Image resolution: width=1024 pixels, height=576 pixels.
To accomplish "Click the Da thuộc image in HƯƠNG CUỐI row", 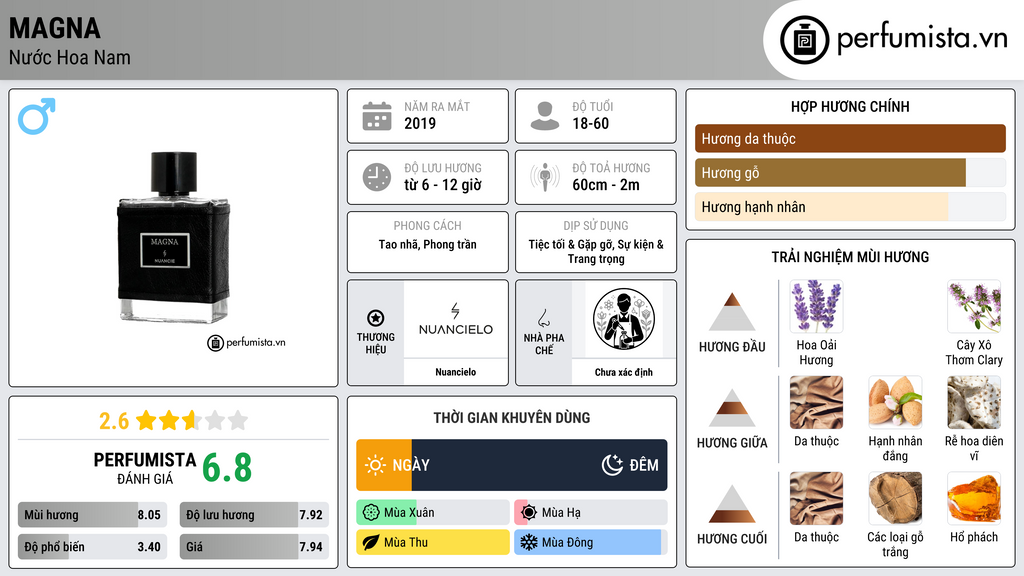I will 816,498.
